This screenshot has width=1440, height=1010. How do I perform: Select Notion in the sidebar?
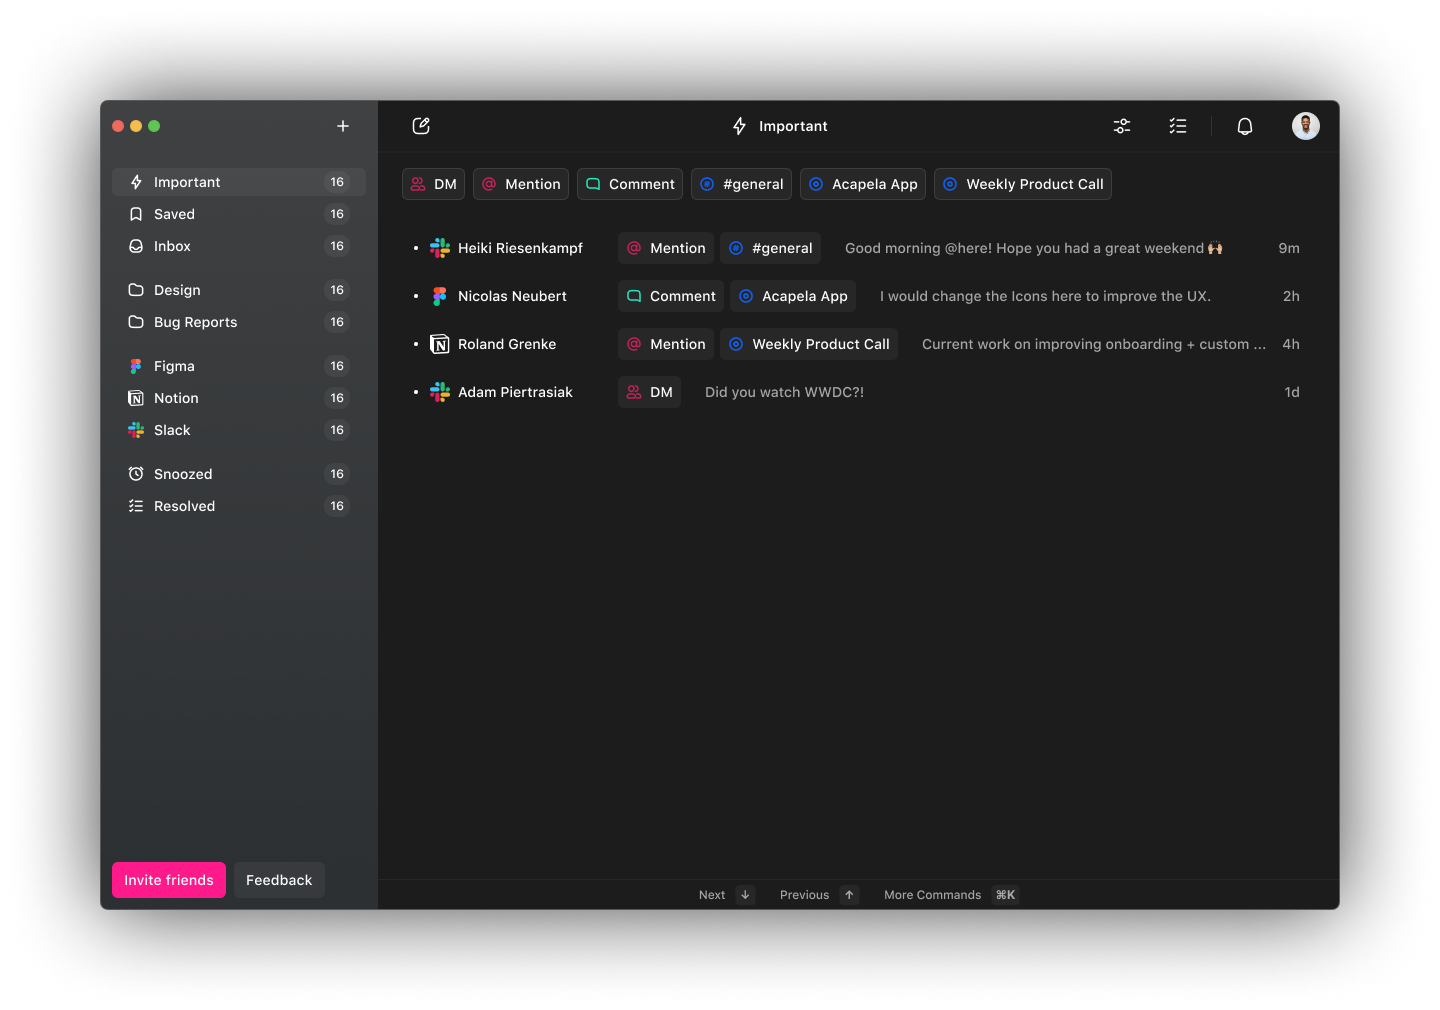click(239, 398)
